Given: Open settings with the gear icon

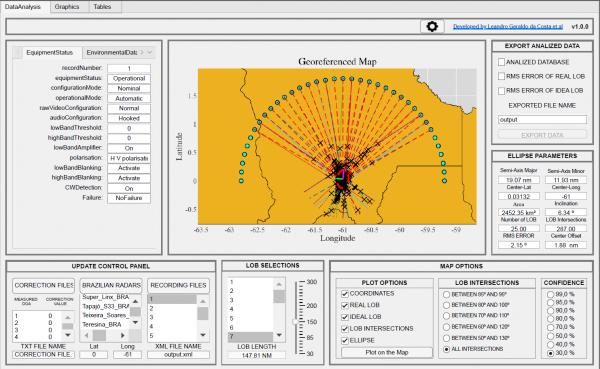Looking at the screenshot, I should 432,26.
